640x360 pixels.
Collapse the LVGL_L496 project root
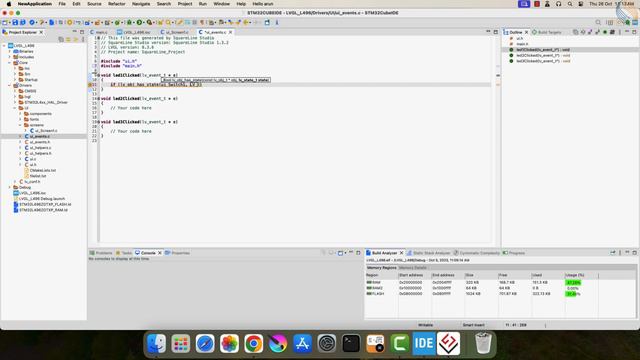tap(4, 46)
